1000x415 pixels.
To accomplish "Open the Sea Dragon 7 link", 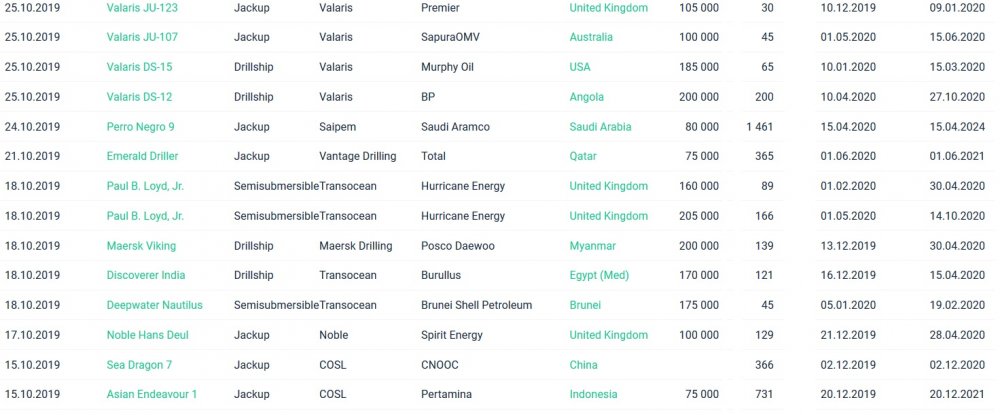I will coord(139,365).
